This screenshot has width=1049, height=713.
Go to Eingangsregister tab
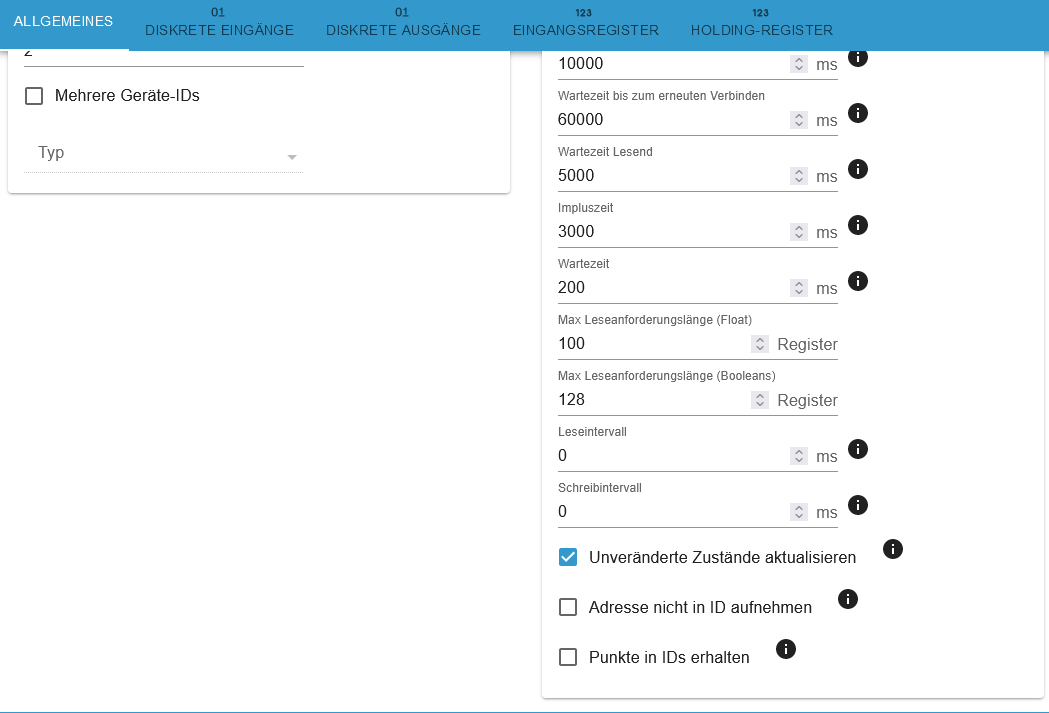pyautogui.click(x=586, y=23)
